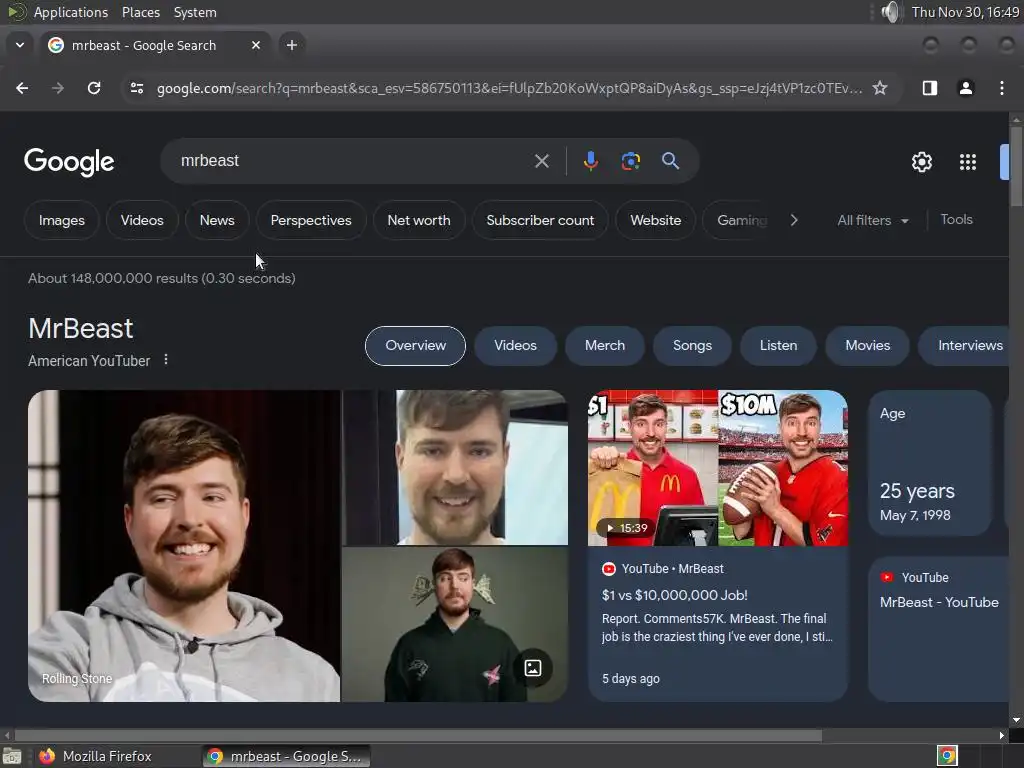Filter results by Images
Image resolution: width=1024 pixels, height=768 pixels.
coord(61,220)
